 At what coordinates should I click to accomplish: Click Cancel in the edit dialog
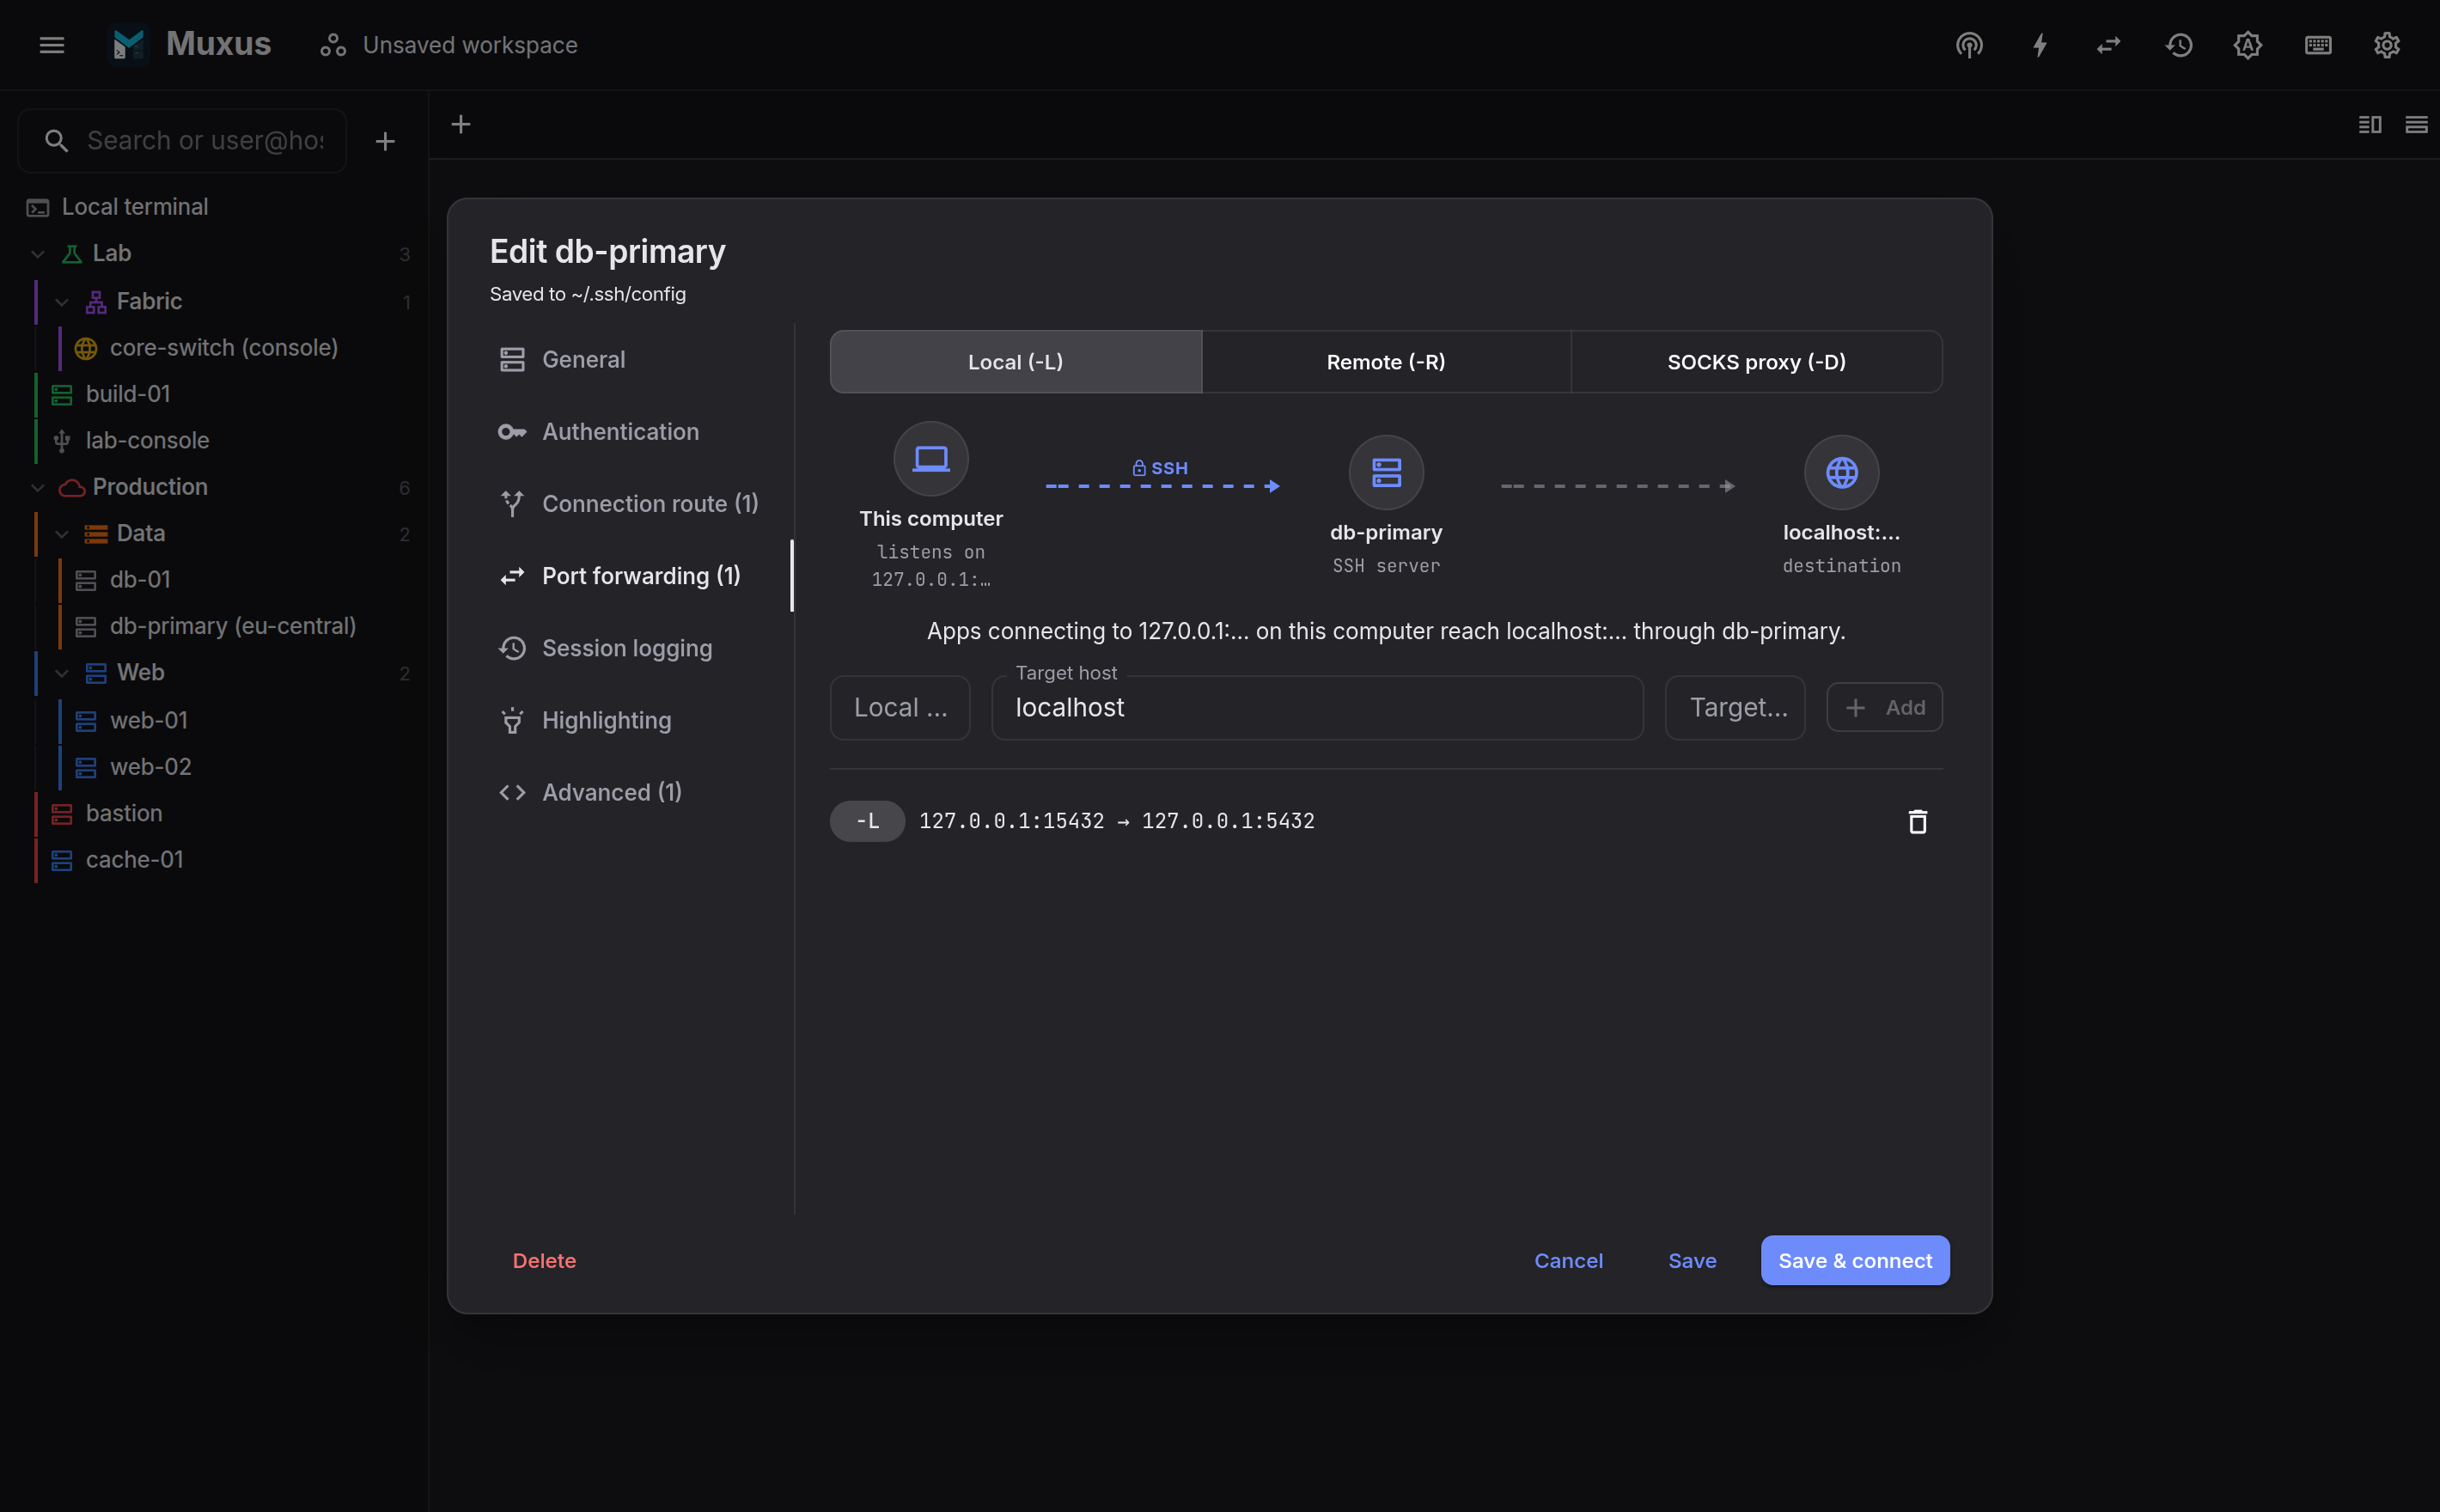pos(1568,1261)
